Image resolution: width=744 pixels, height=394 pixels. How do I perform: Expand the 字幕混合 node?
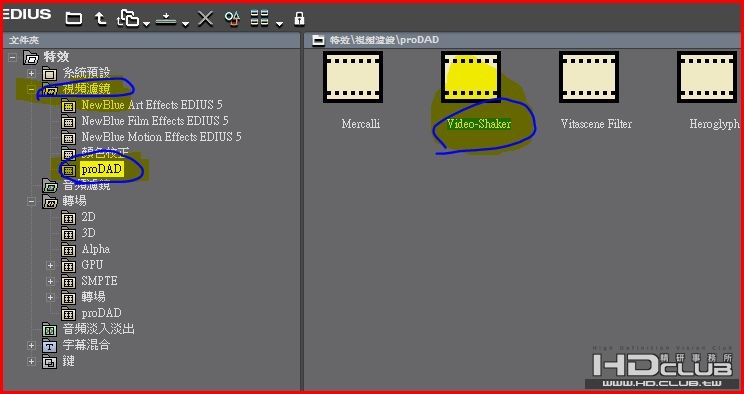31,345
